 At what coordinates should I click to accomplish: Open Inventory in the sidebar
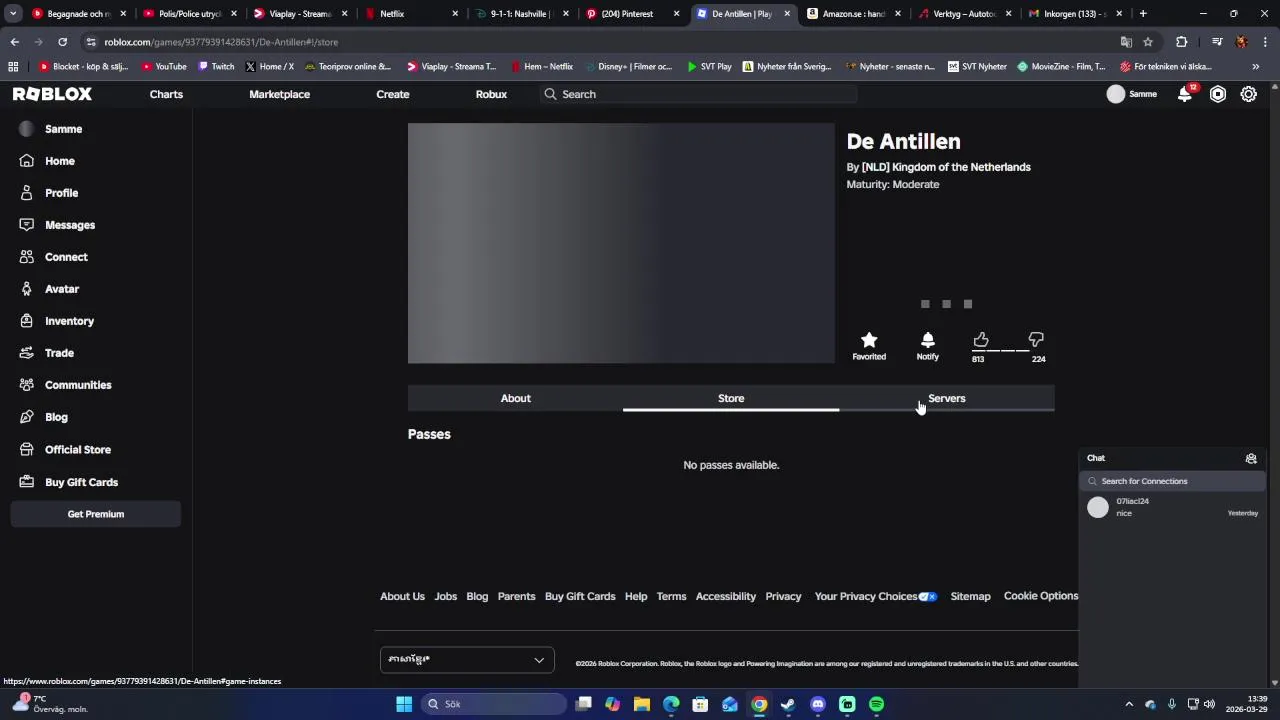pos(69,321)
